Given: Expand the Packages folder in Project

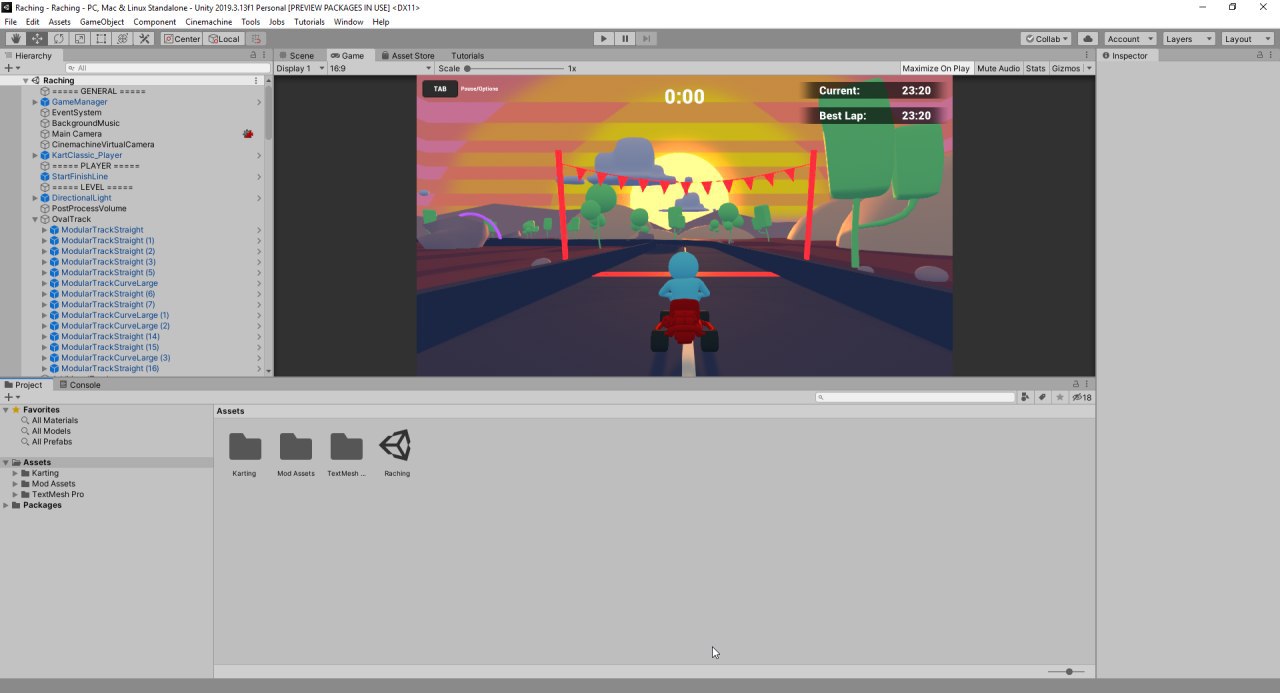Looking at the screenshot, I should (6, 505).
